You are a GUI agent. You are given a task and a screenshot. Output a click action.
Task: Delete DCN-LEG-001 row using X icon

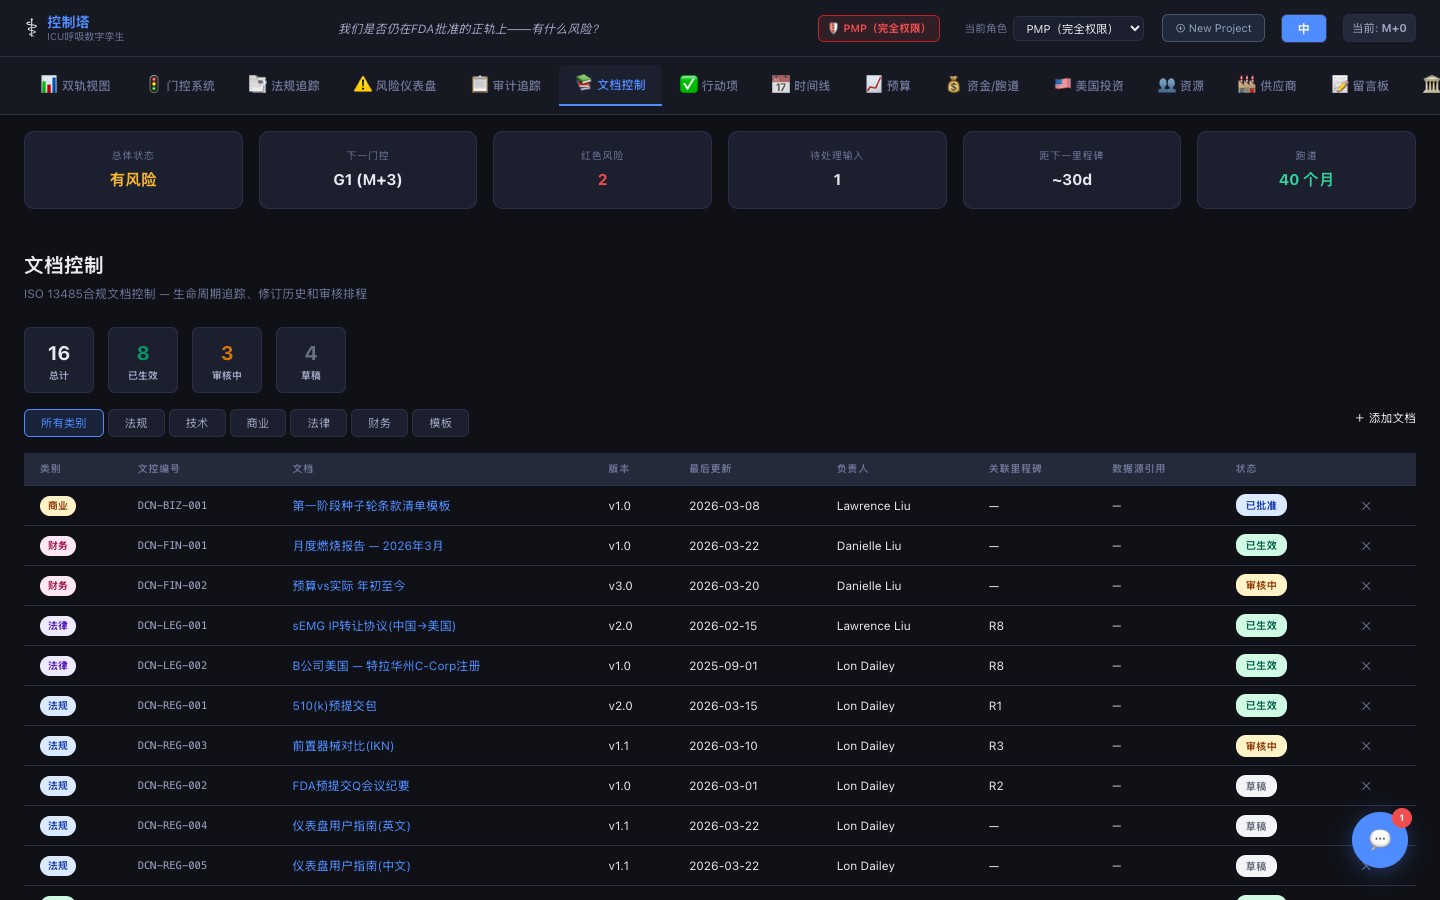click(x=1366, y=626)
